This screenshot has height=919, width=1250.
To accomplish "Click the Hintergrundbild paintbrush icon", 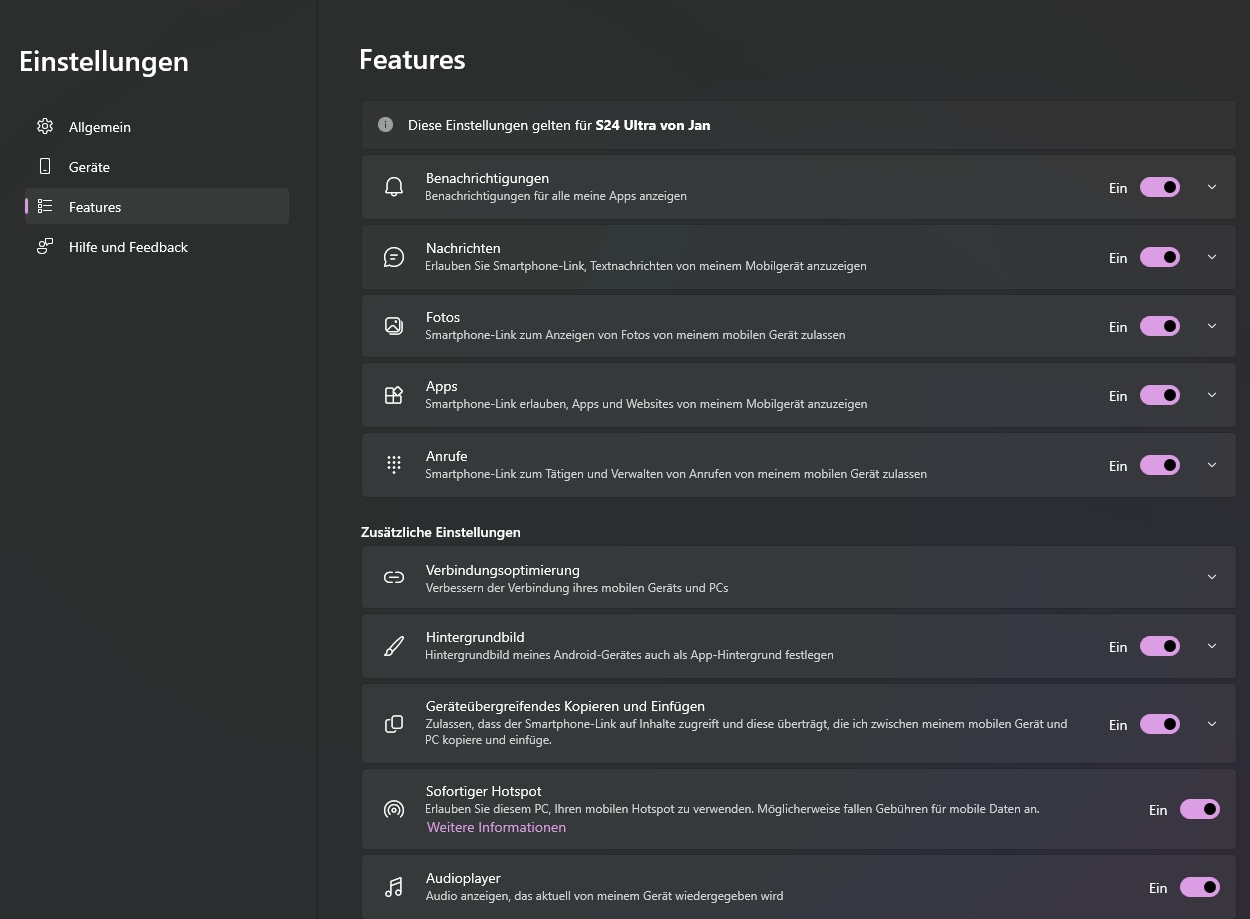I will (394, 646).
